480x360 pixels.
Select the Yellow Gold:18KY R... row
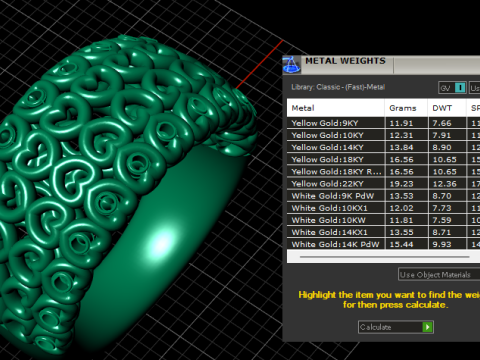383,172
